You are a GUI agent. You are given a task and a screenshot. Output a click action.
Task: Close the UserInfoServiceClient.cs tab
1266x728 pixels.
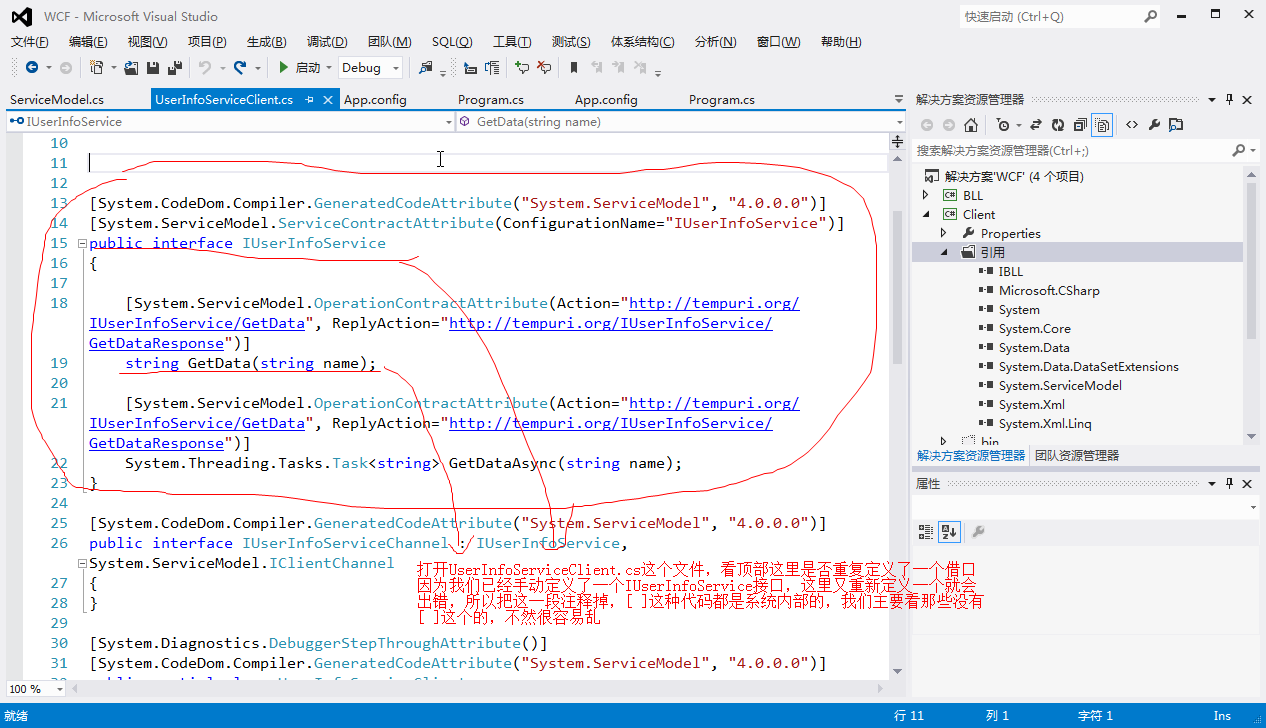[328, 100]
